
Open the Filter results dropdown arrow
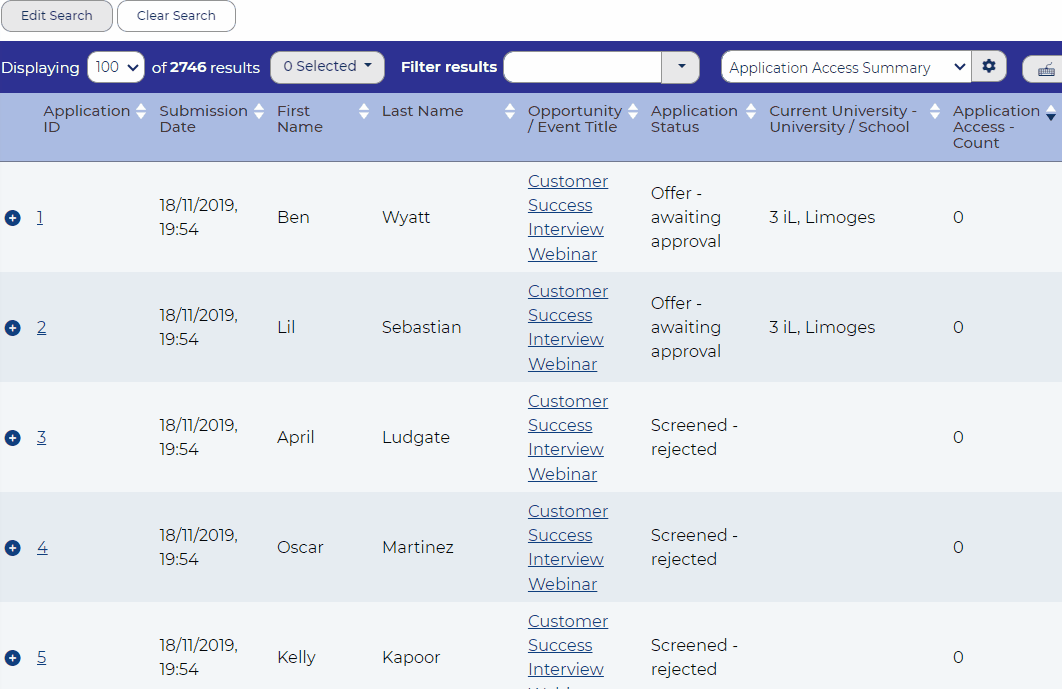(681, 67)
